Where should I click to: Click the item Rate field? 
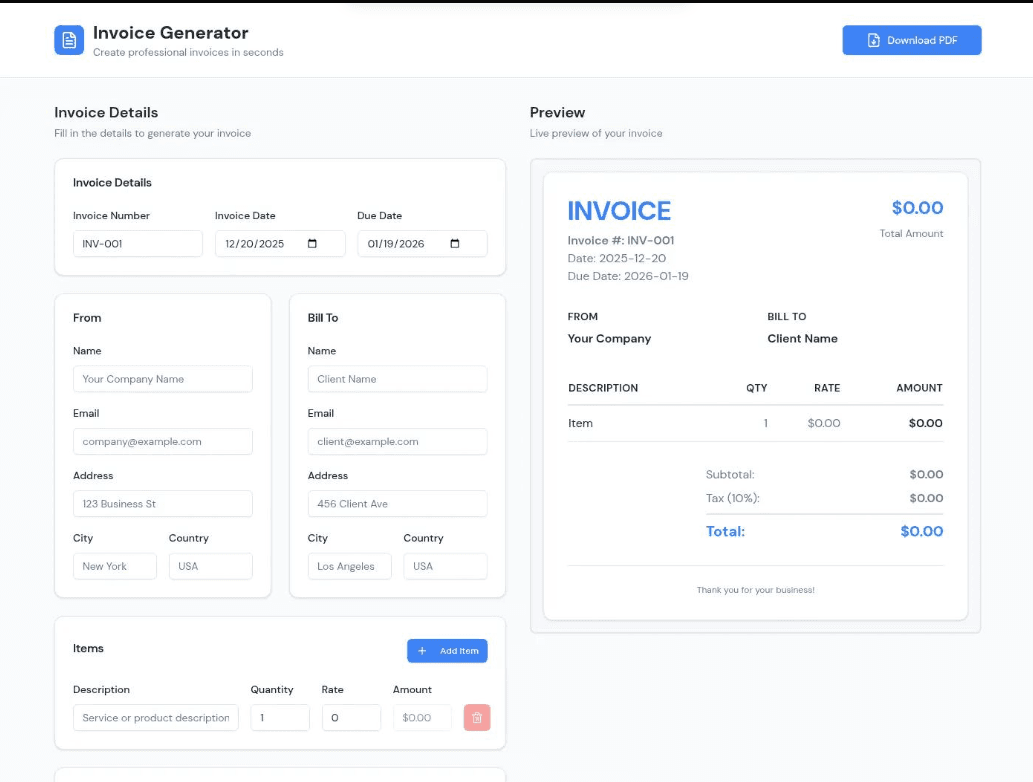351,717
